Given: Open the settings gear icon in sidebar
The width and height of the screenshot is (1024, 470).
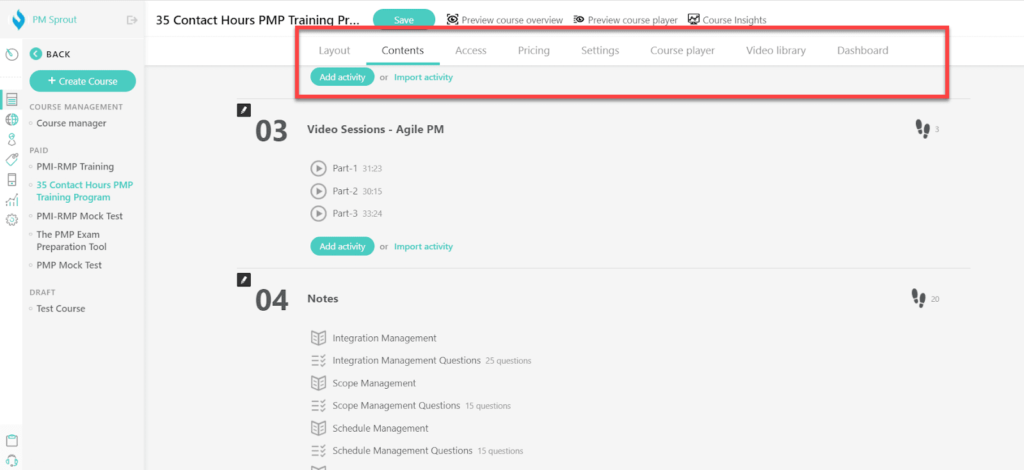Looking at the screenshot, I should click(x=12, y=220).
